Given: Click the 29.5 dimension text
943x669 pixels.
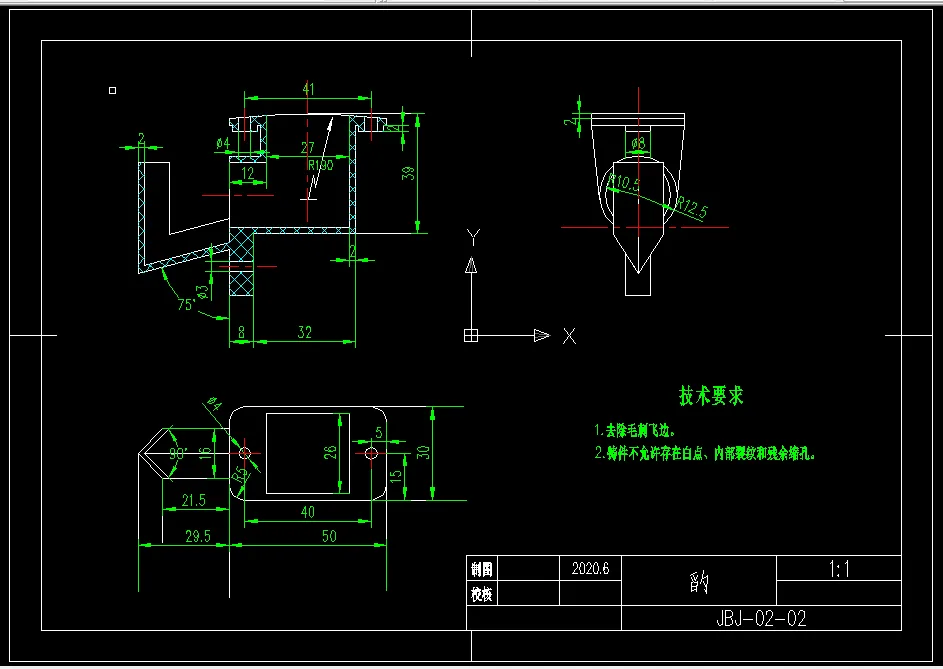Looking at the screenshot, I should pos(198,536).
